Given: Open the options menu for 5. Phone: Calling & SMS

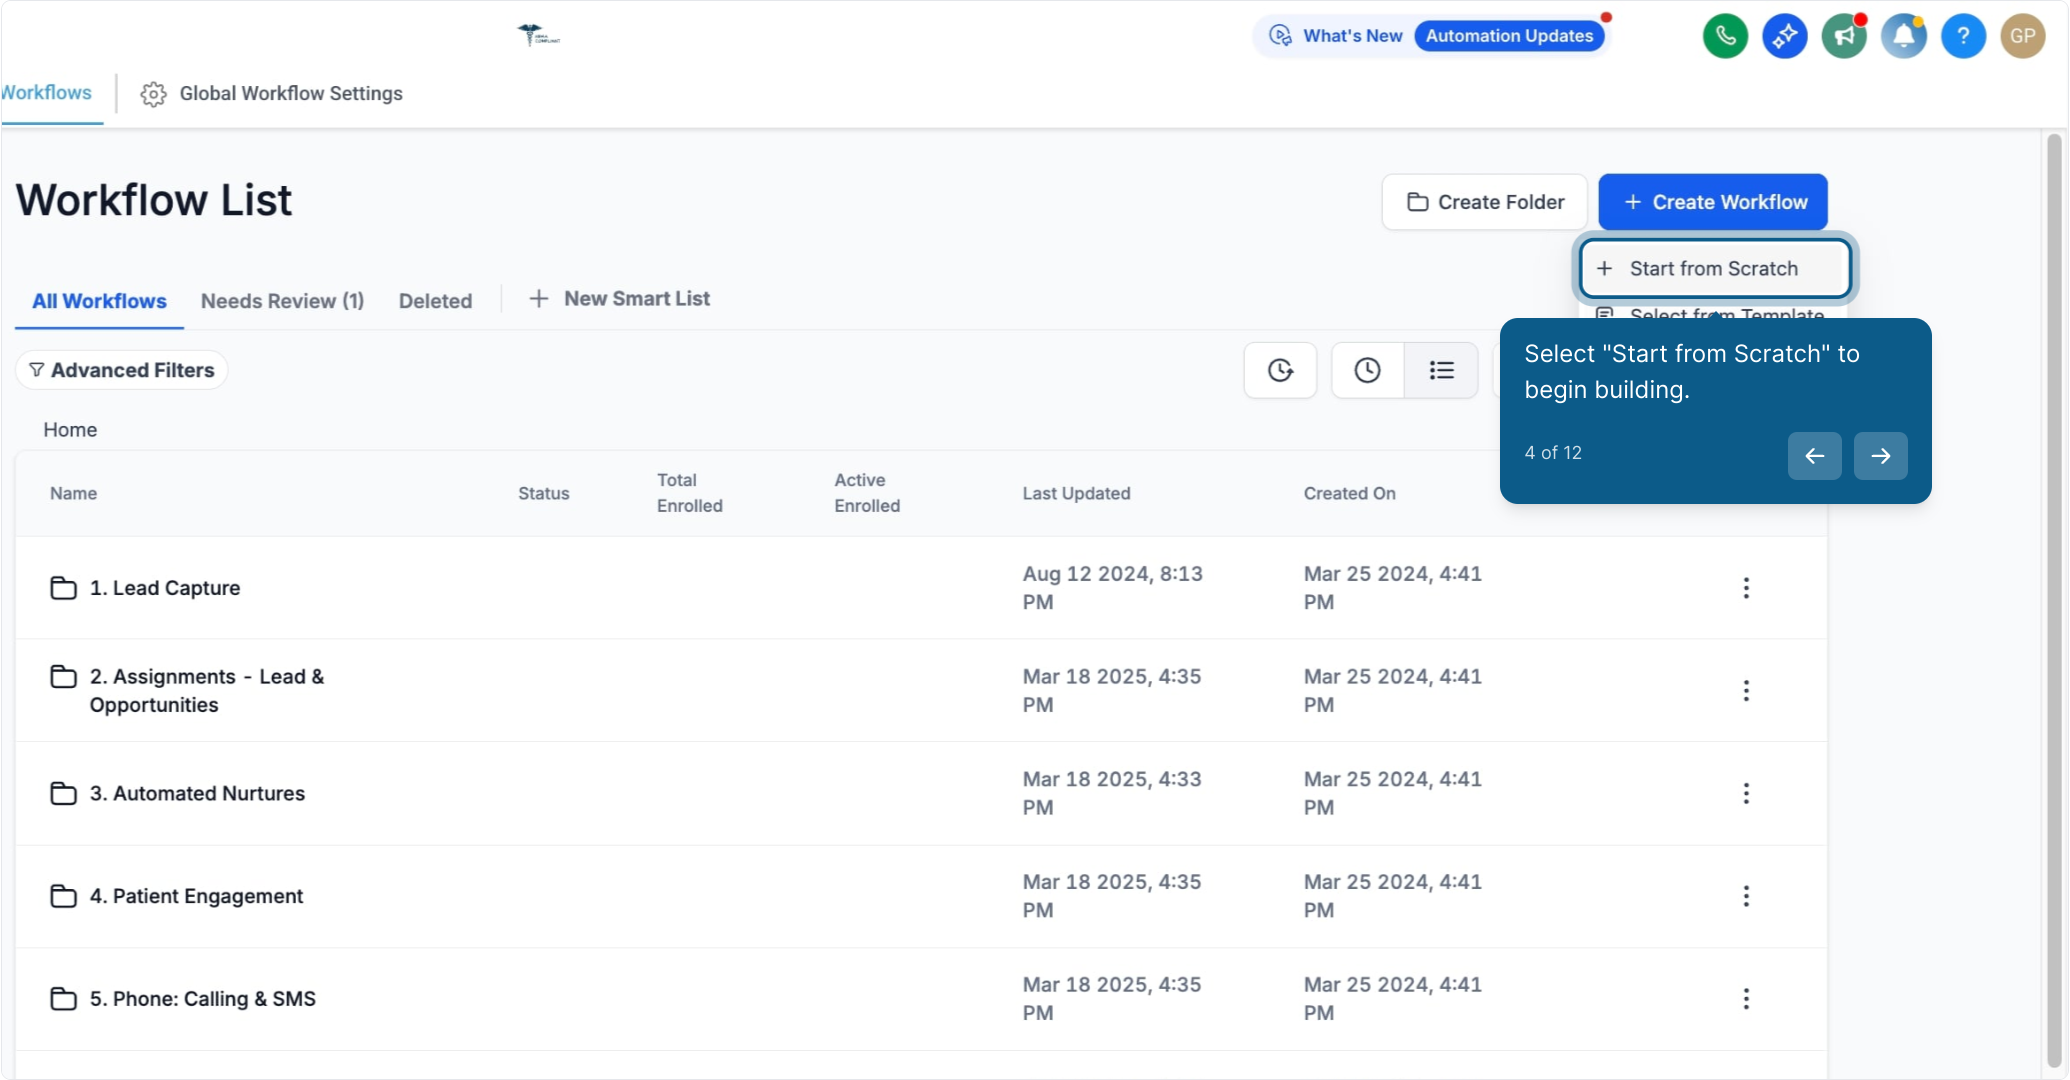Looking at the screenshot, I should click(1746, 999).
